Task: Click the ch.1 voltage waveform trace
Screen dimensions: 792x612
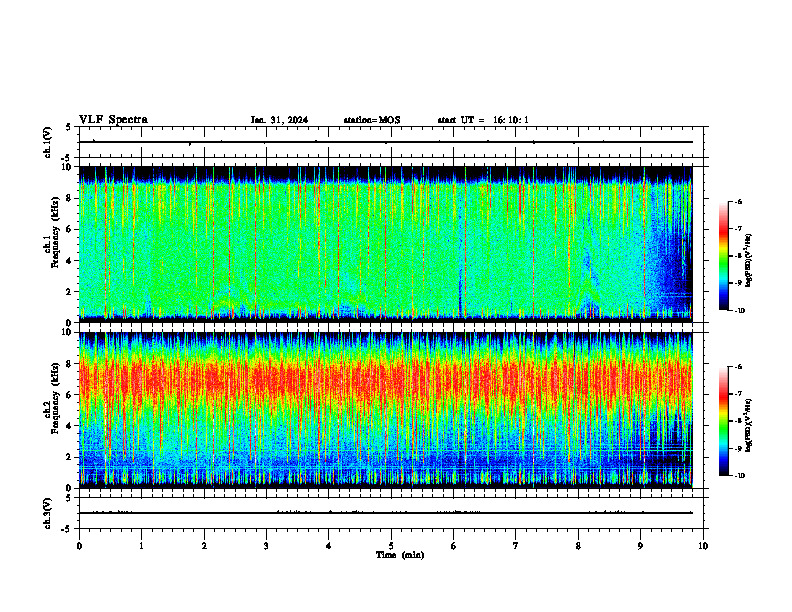Action: point(385,142)
